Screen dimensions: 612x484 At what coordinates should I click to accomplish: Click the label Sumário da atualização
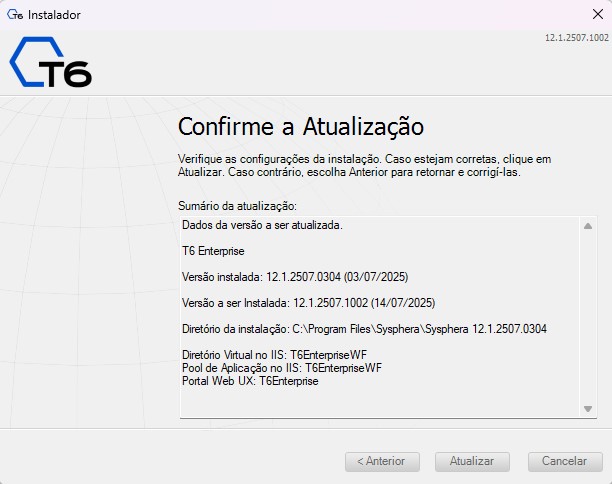(237, 206)
